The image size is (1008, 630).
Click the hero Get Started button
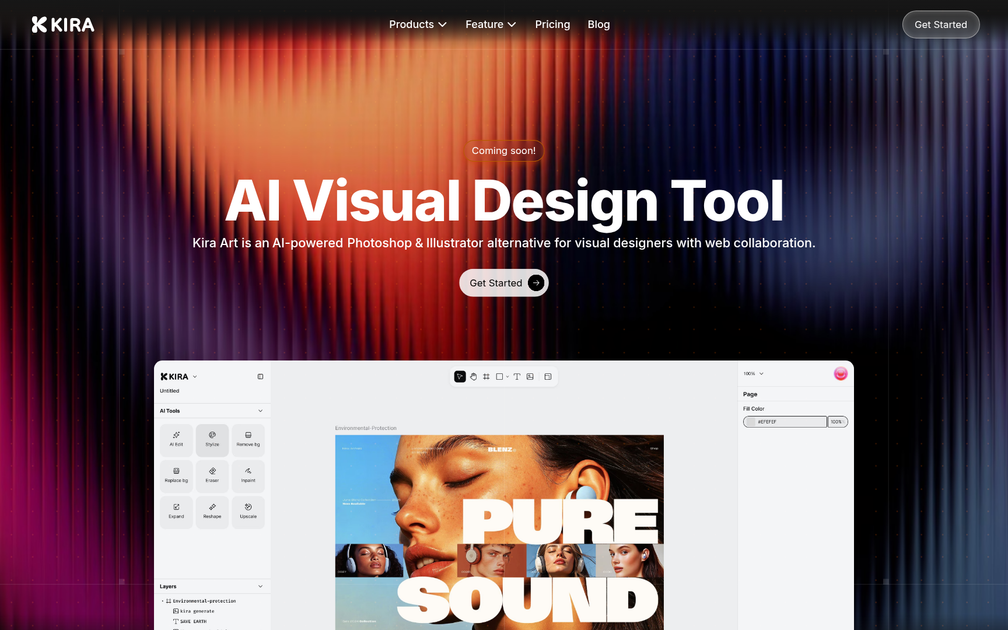point(503,283)
